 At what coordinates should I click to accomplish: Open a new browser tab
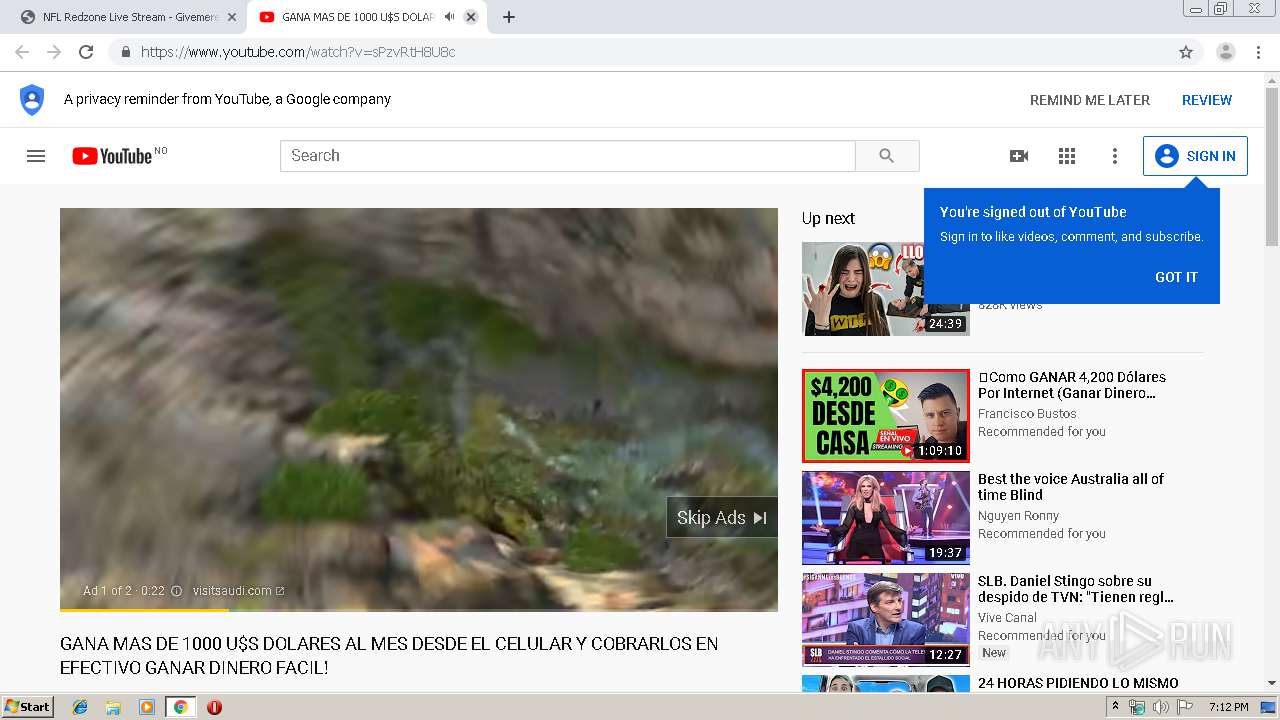coord(509,17)
